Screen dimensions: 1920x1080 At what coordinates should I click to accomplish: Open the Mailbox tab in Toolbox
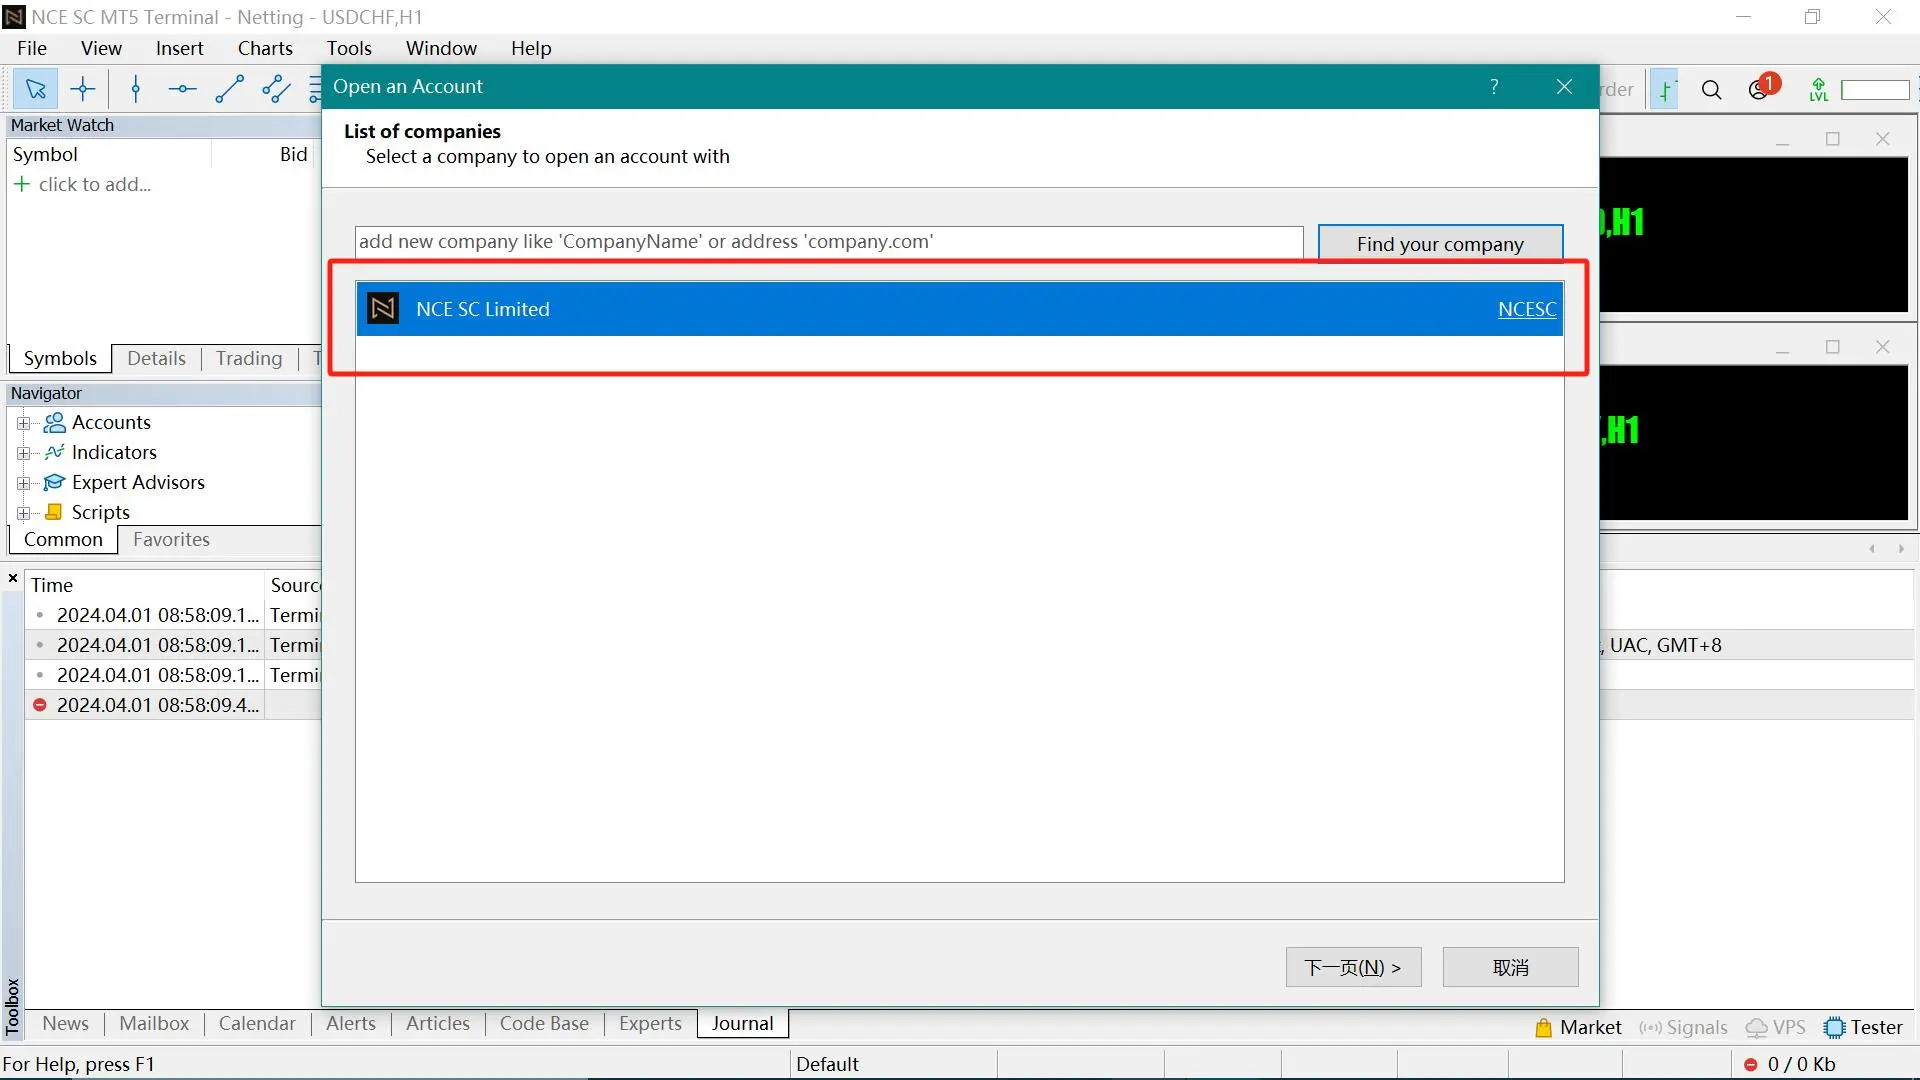pos(154,1023)
